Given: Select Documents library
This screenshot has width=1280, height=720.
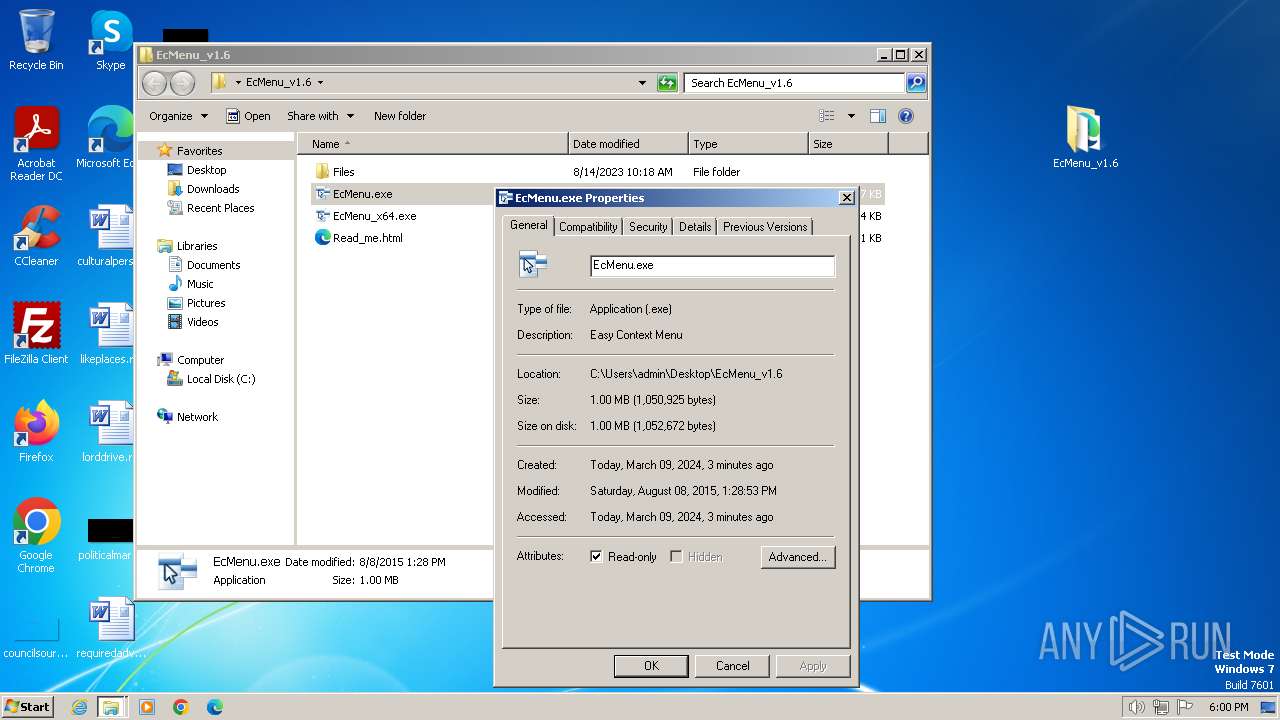Looking at the screenshot, I should [x=213, y=265].
